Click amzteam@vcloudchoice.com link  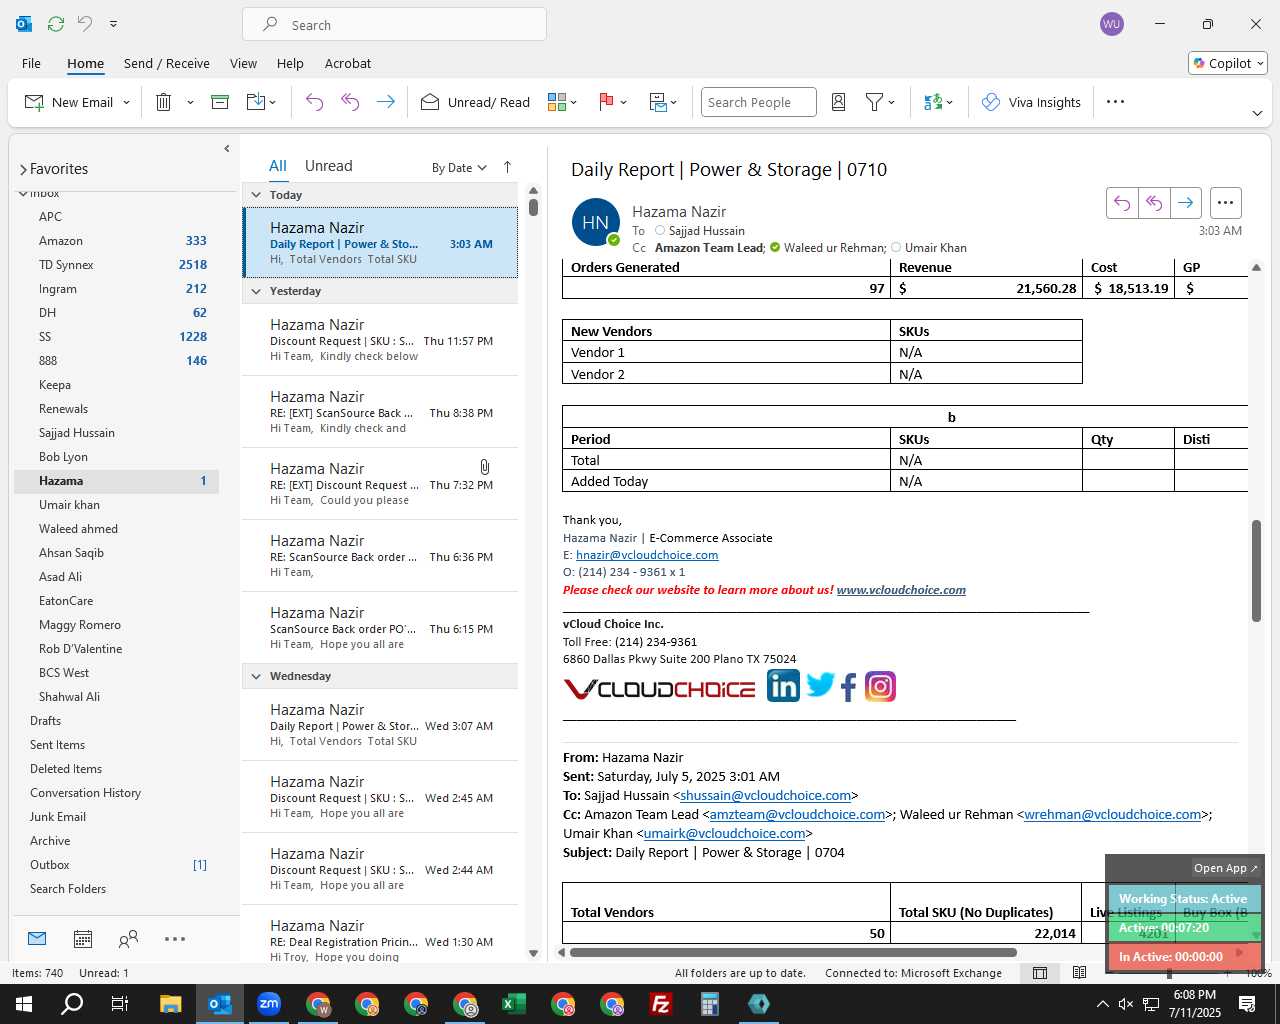[797, 814]
